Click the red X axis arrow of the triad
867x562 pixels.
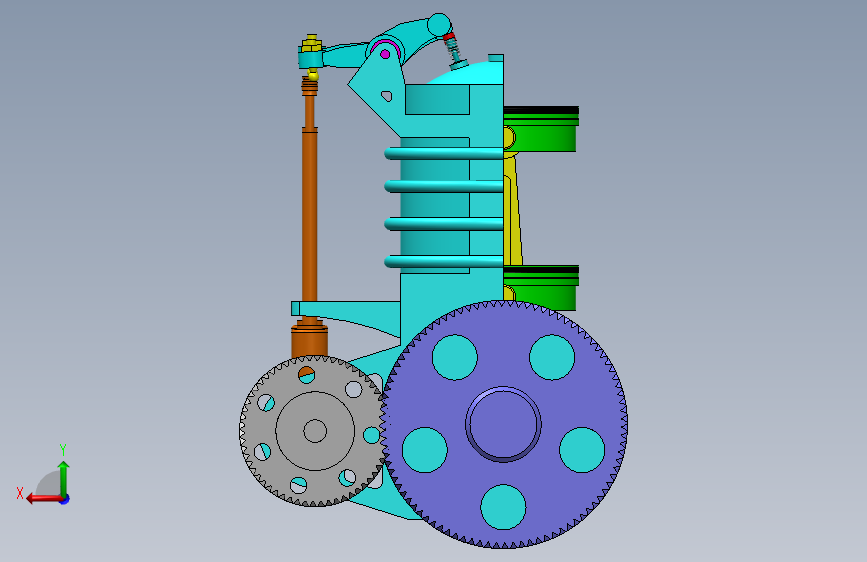tap(44, 499)
